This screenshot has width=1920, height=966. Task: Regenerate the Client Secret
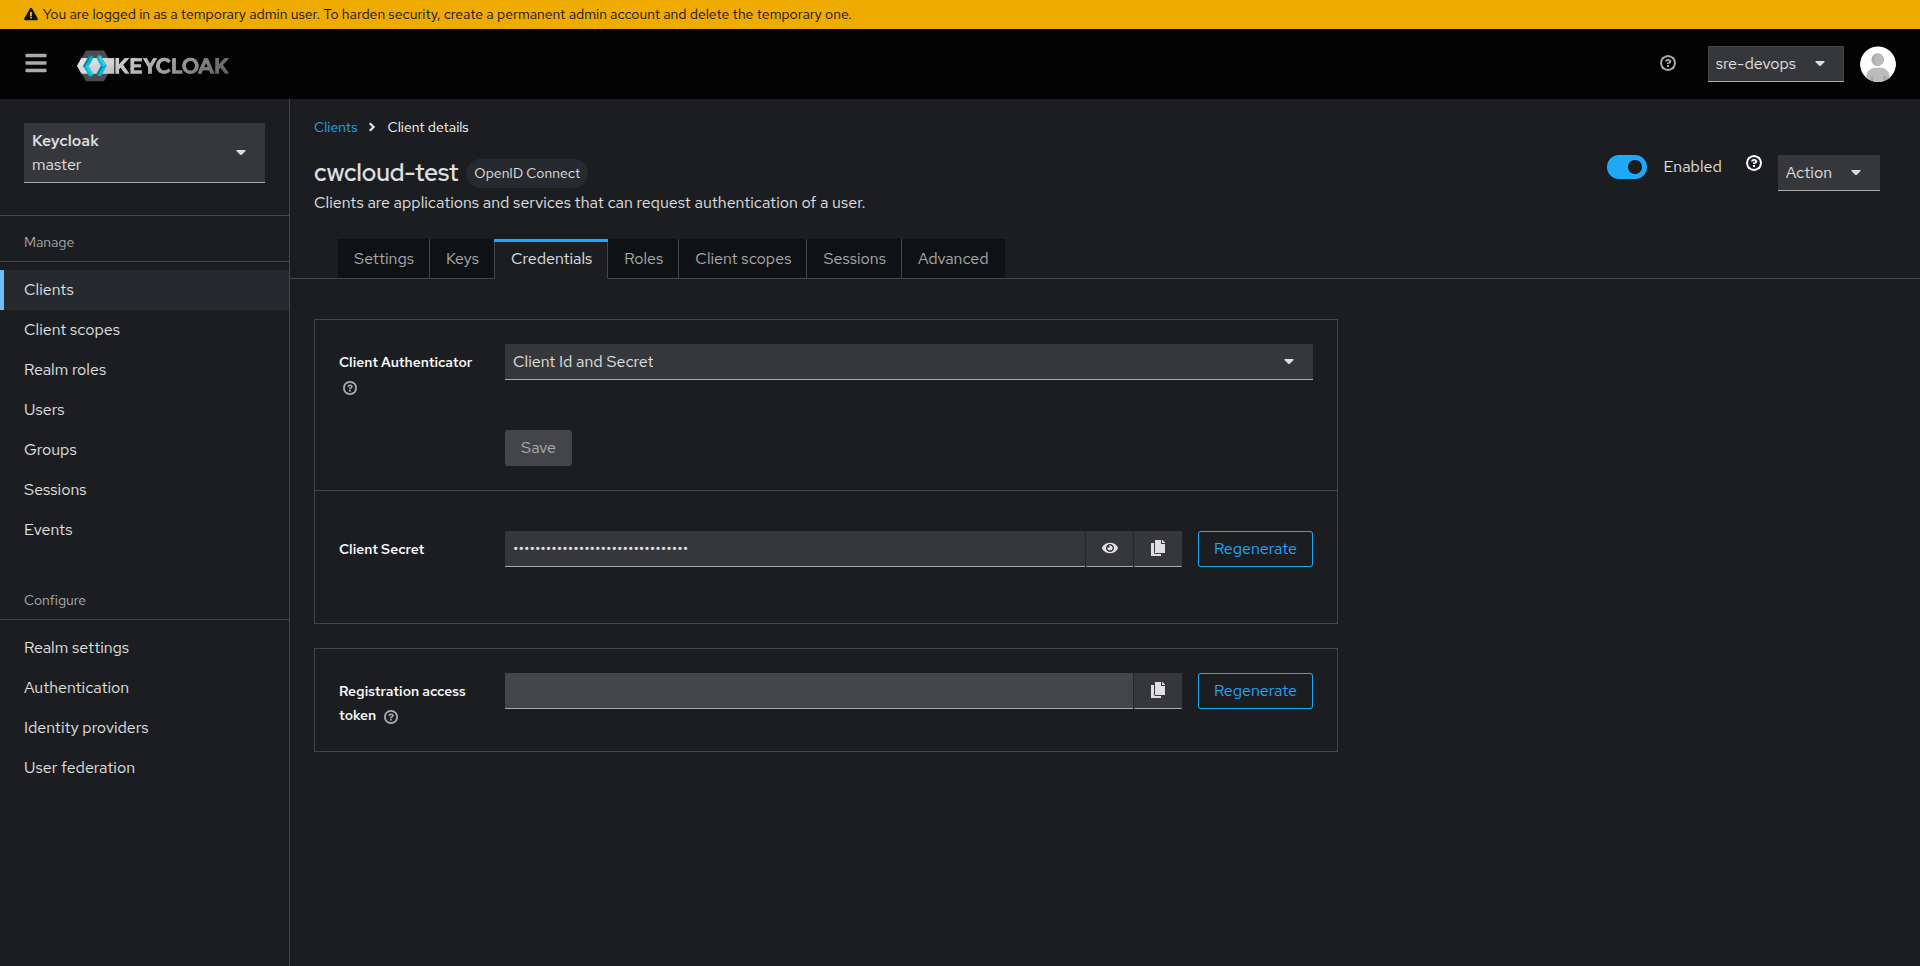tap(1255, 549)
